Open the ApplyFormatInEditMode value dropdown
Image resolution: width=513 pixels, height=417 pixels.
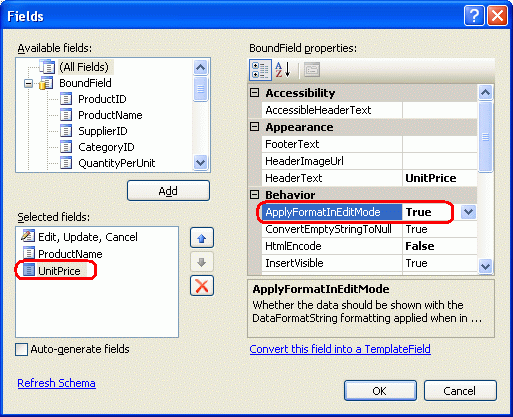tap(468, 212)
